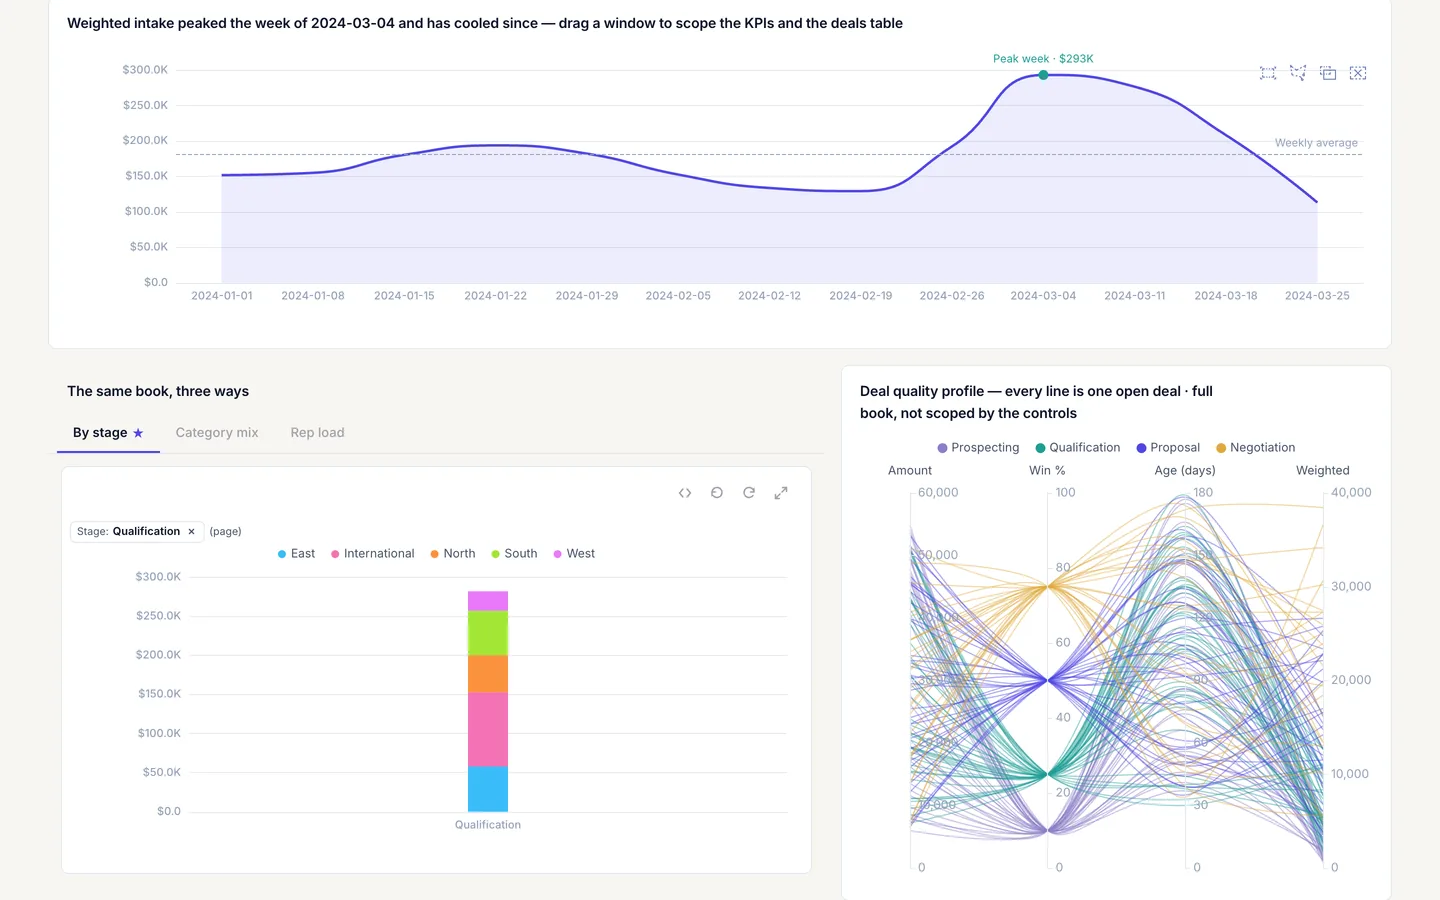Toggle West series in region legend

(x=574, y=554)
